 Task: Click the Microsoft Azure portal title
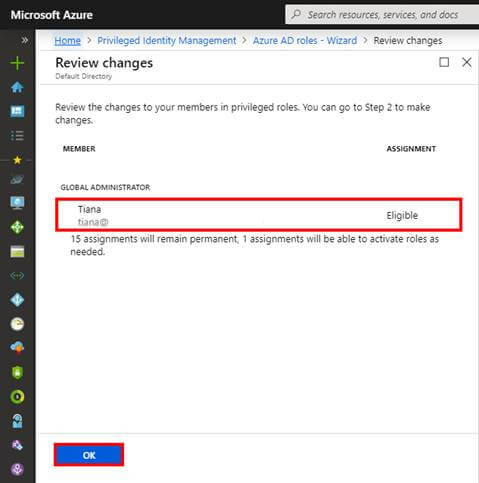click(x=52, y=15)
